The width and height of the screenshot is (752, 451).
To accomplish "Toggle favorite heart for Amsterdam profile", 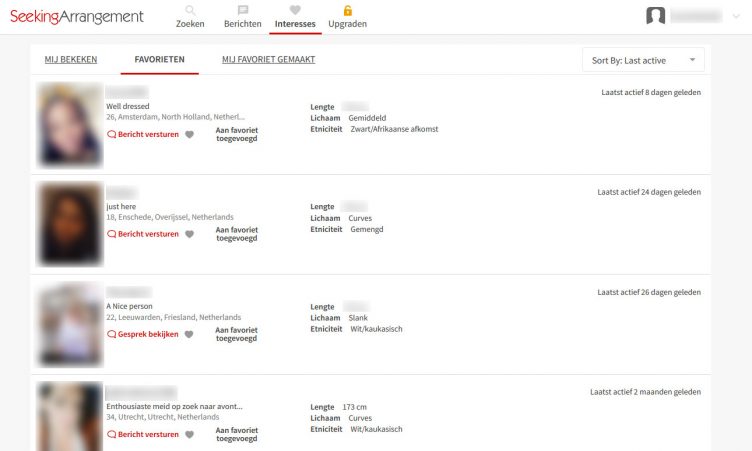I will point(190,134).
